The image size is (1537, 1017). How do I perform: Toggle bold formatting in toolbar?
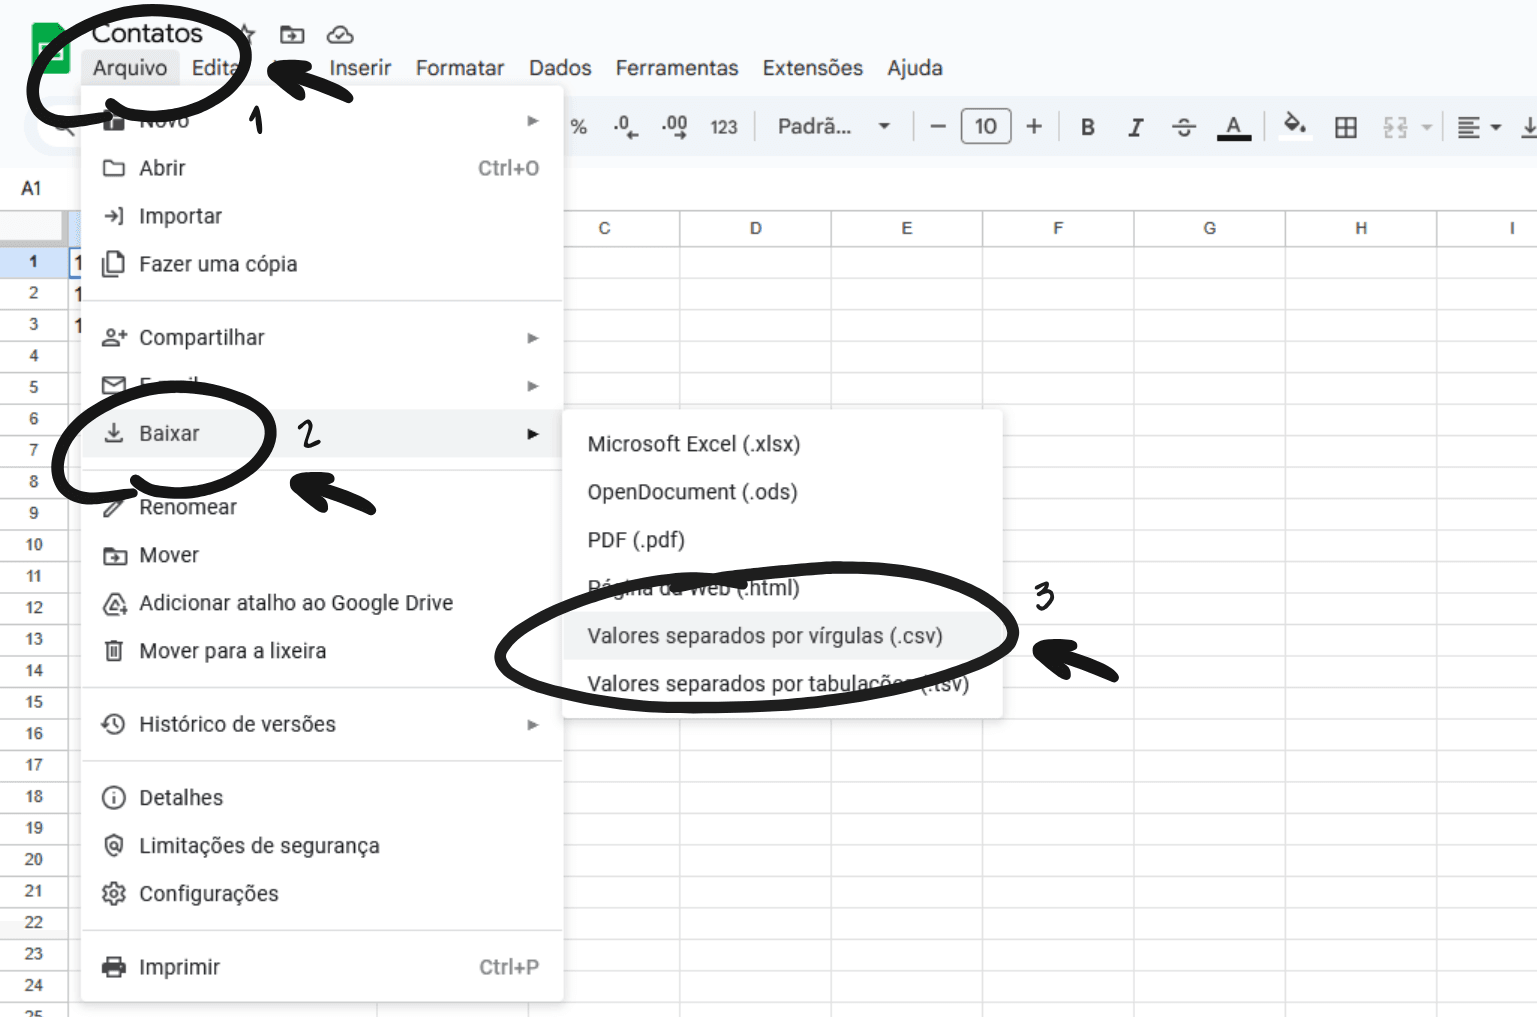(x=1087, y=127)
